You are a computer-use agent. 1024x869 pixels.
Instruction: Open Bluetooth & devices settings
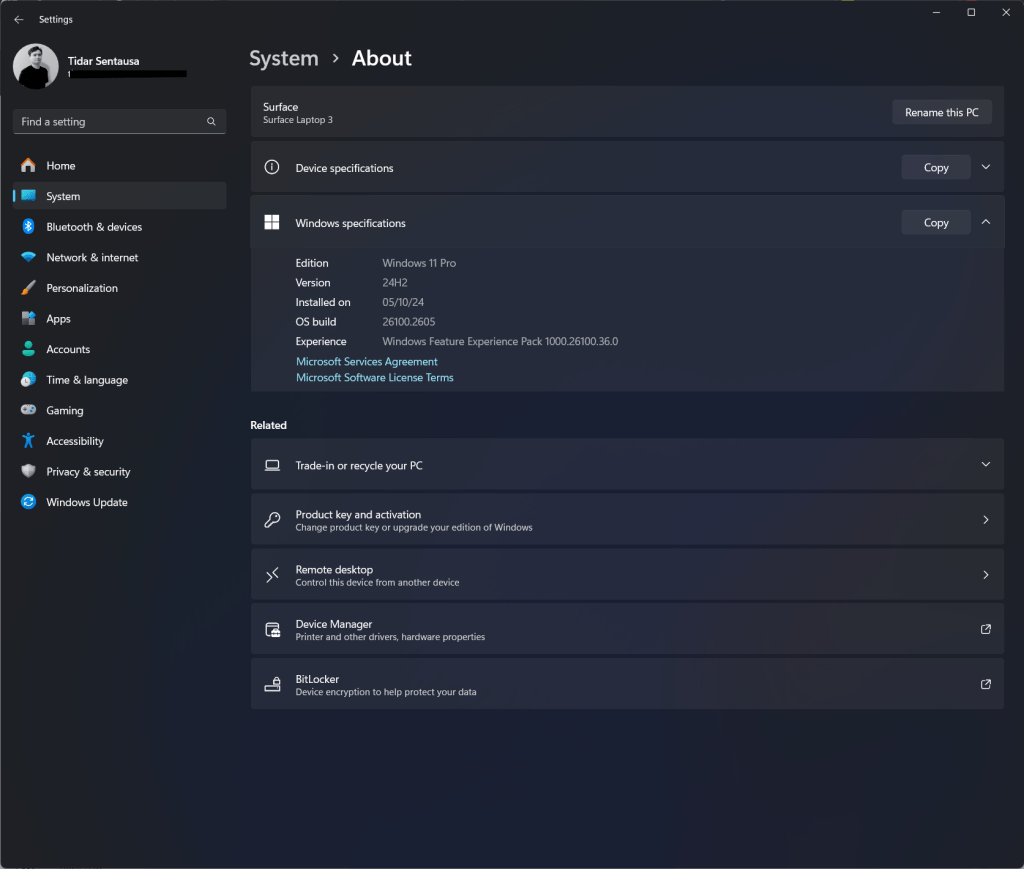(x=120, y=227)
